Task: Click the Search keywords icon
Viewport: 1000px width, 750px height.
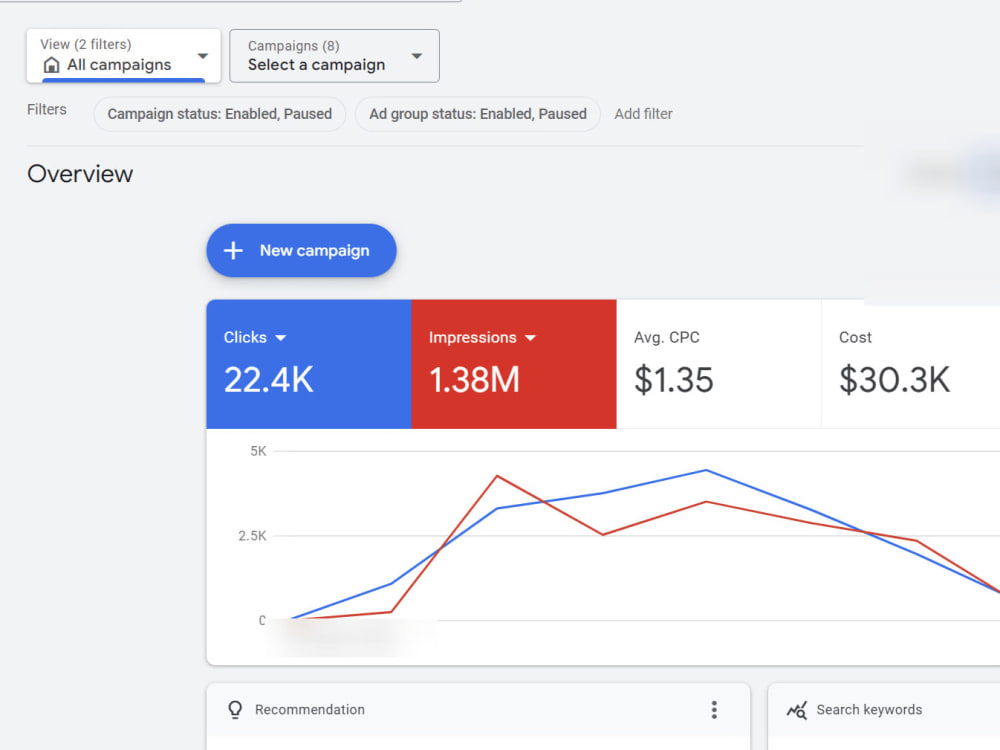Action: point(797,710)
